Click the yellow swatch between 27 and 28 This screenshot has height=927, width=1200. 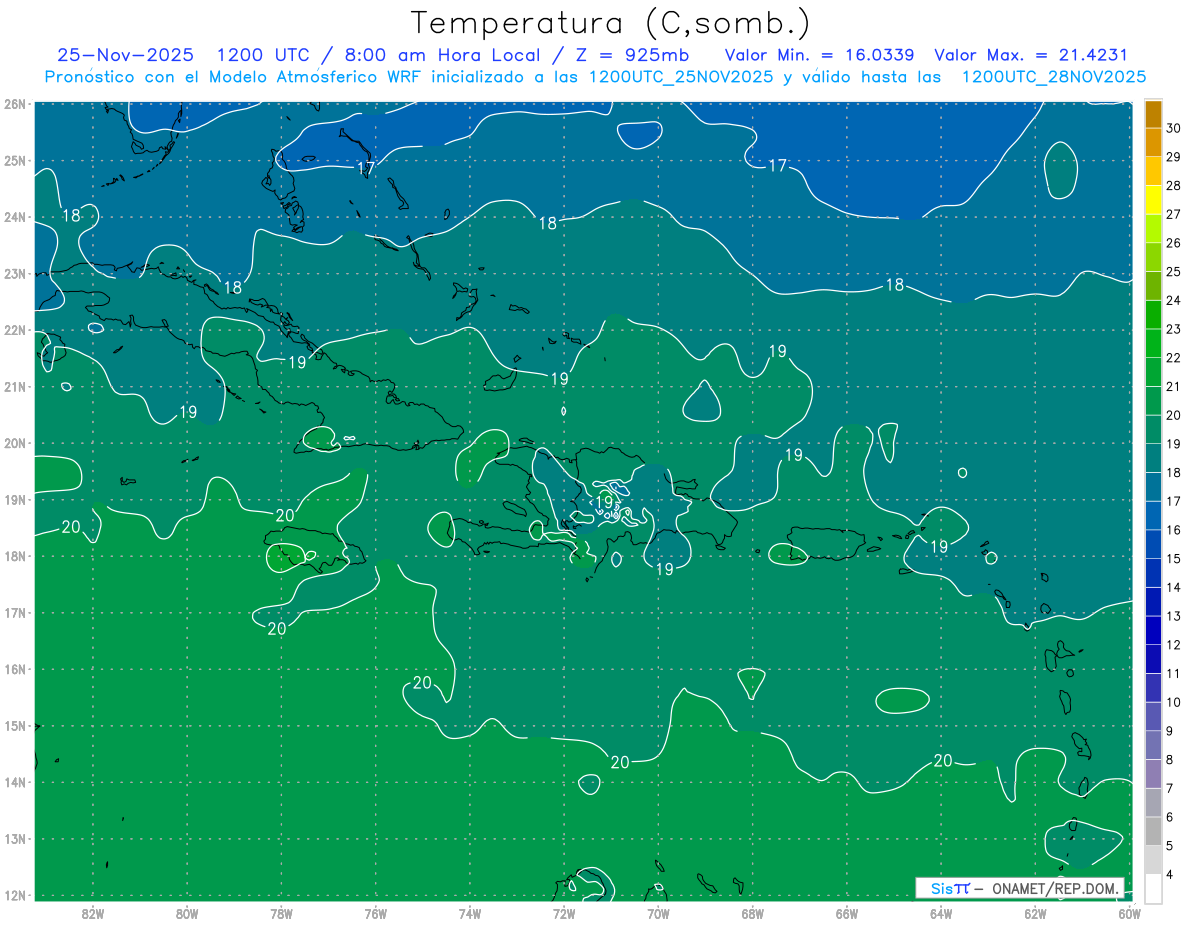tap(1153, 200)
